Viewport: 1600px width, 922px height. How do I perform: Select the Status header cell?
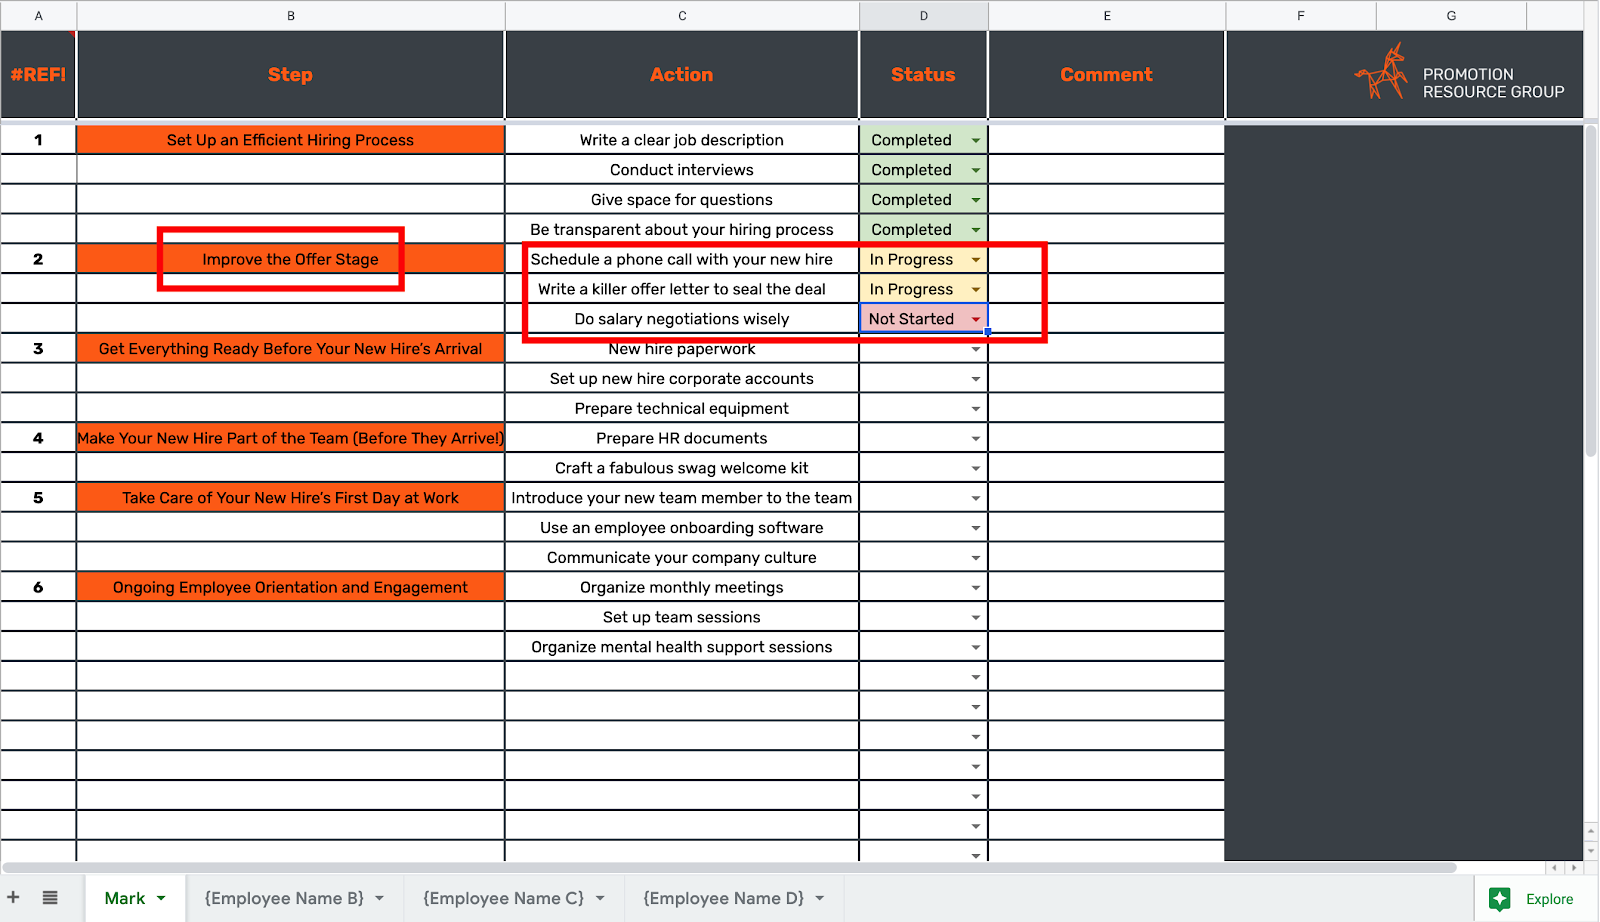[x=924, y=75]
